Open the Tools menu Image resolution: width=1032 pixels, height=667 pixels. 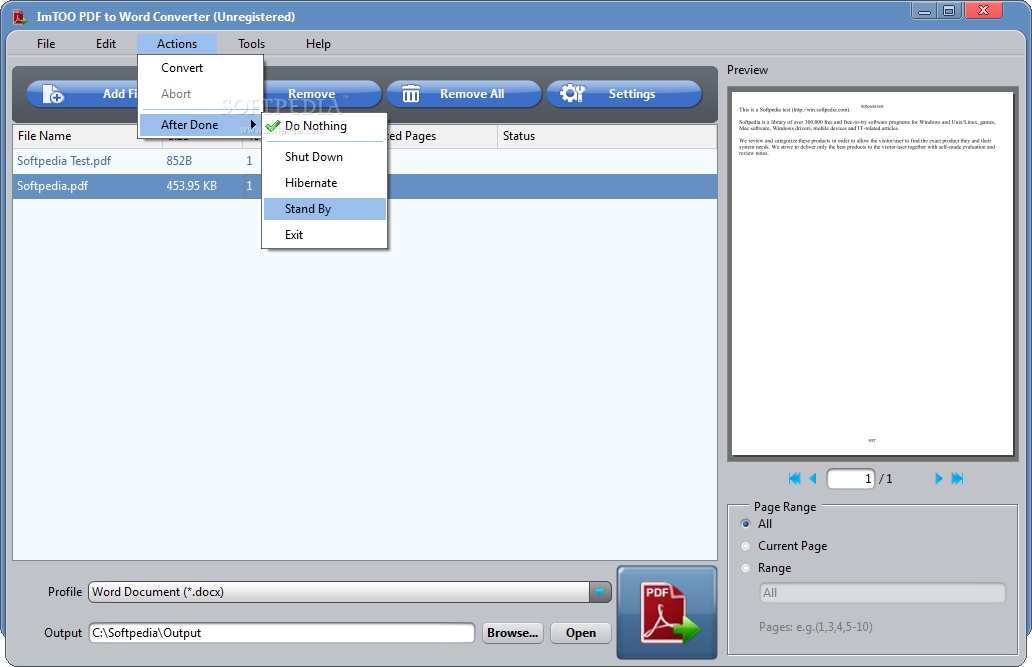[x=251, y=44]
